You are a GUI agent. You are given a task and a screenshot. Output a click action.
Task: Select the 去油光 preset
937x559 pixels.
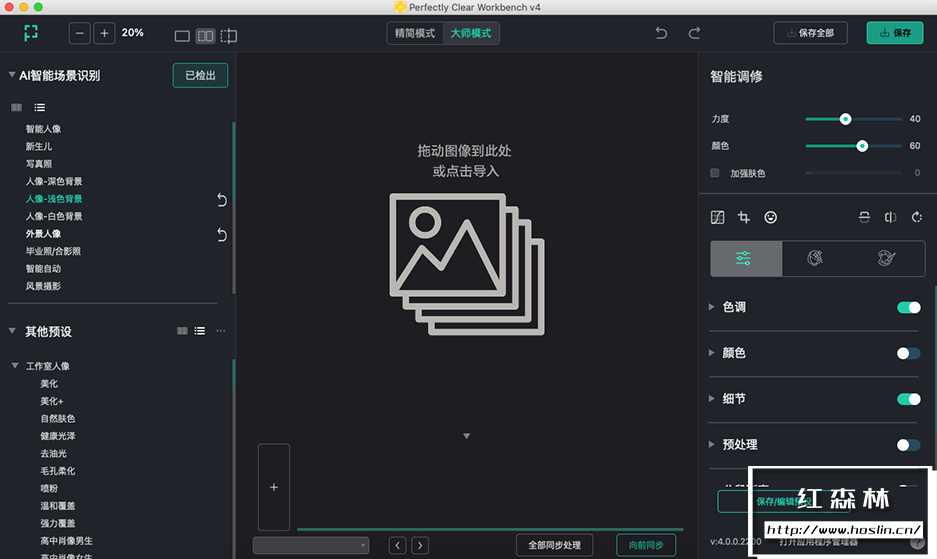point(54,453)
